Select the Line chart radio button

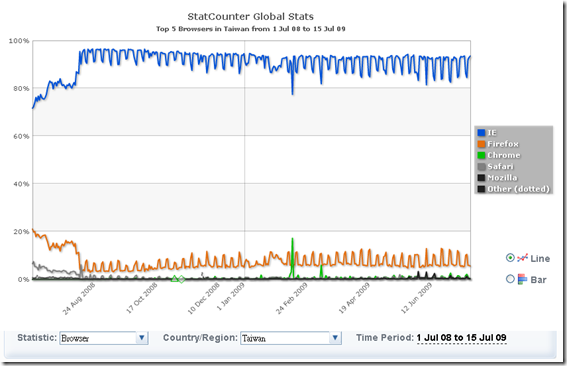510,258
